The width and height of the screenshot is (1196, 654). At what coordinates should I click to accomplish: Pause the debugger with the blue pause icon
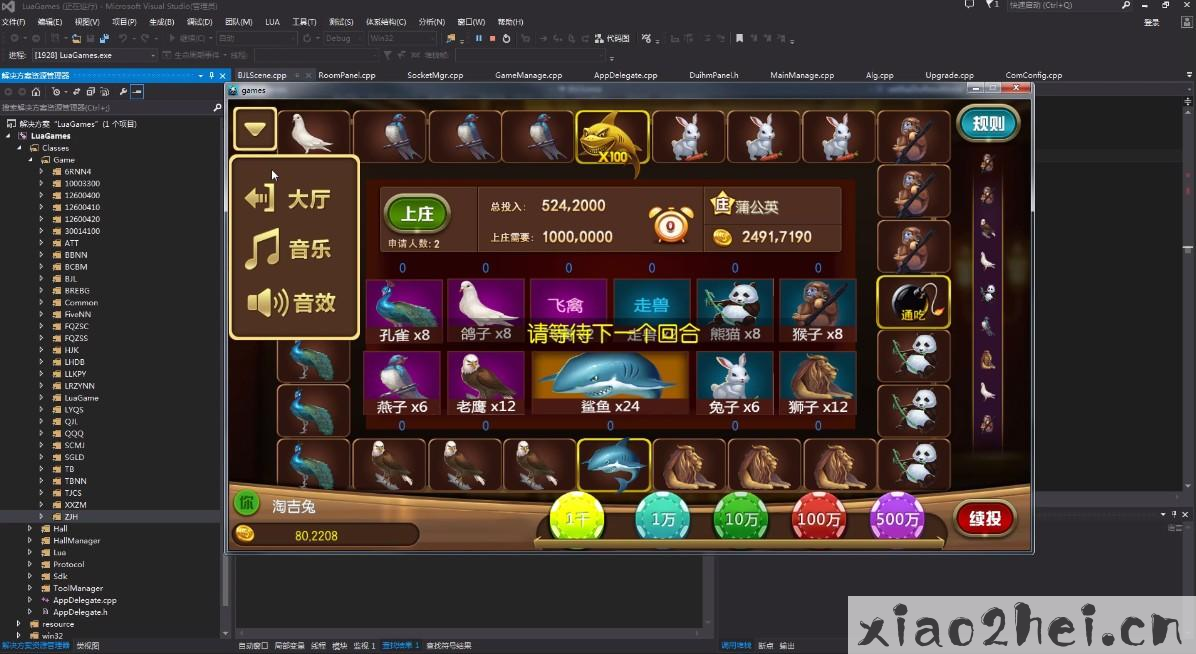(x=478, y=38)
